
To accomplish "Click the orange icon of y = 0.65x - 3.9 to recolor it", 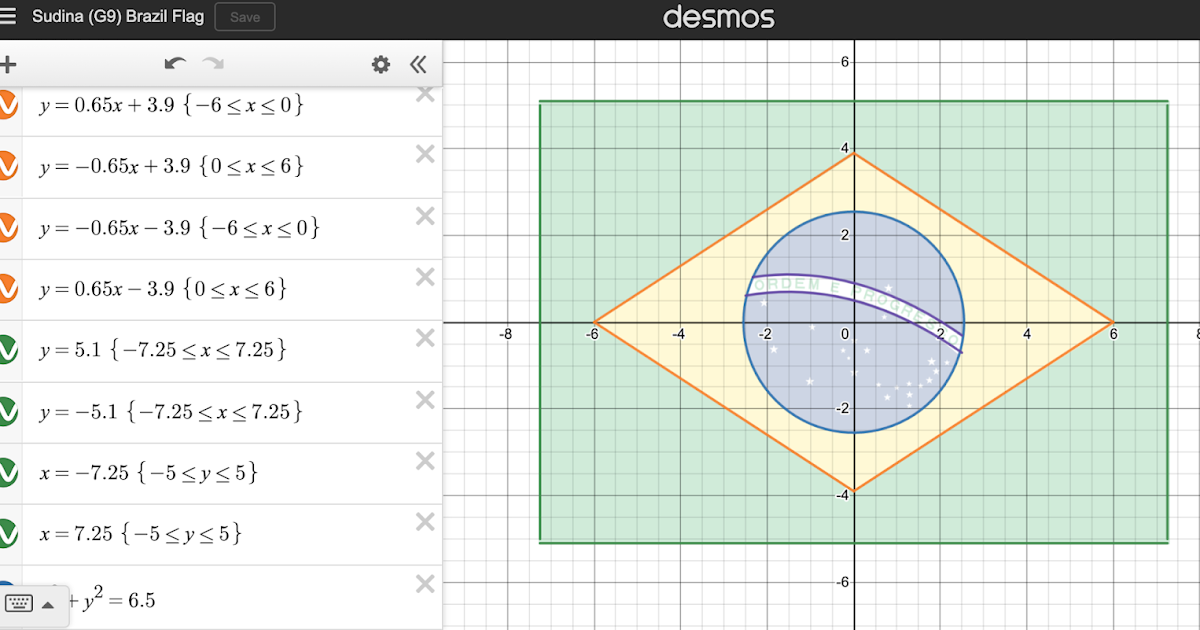I will tap(5, 289).
